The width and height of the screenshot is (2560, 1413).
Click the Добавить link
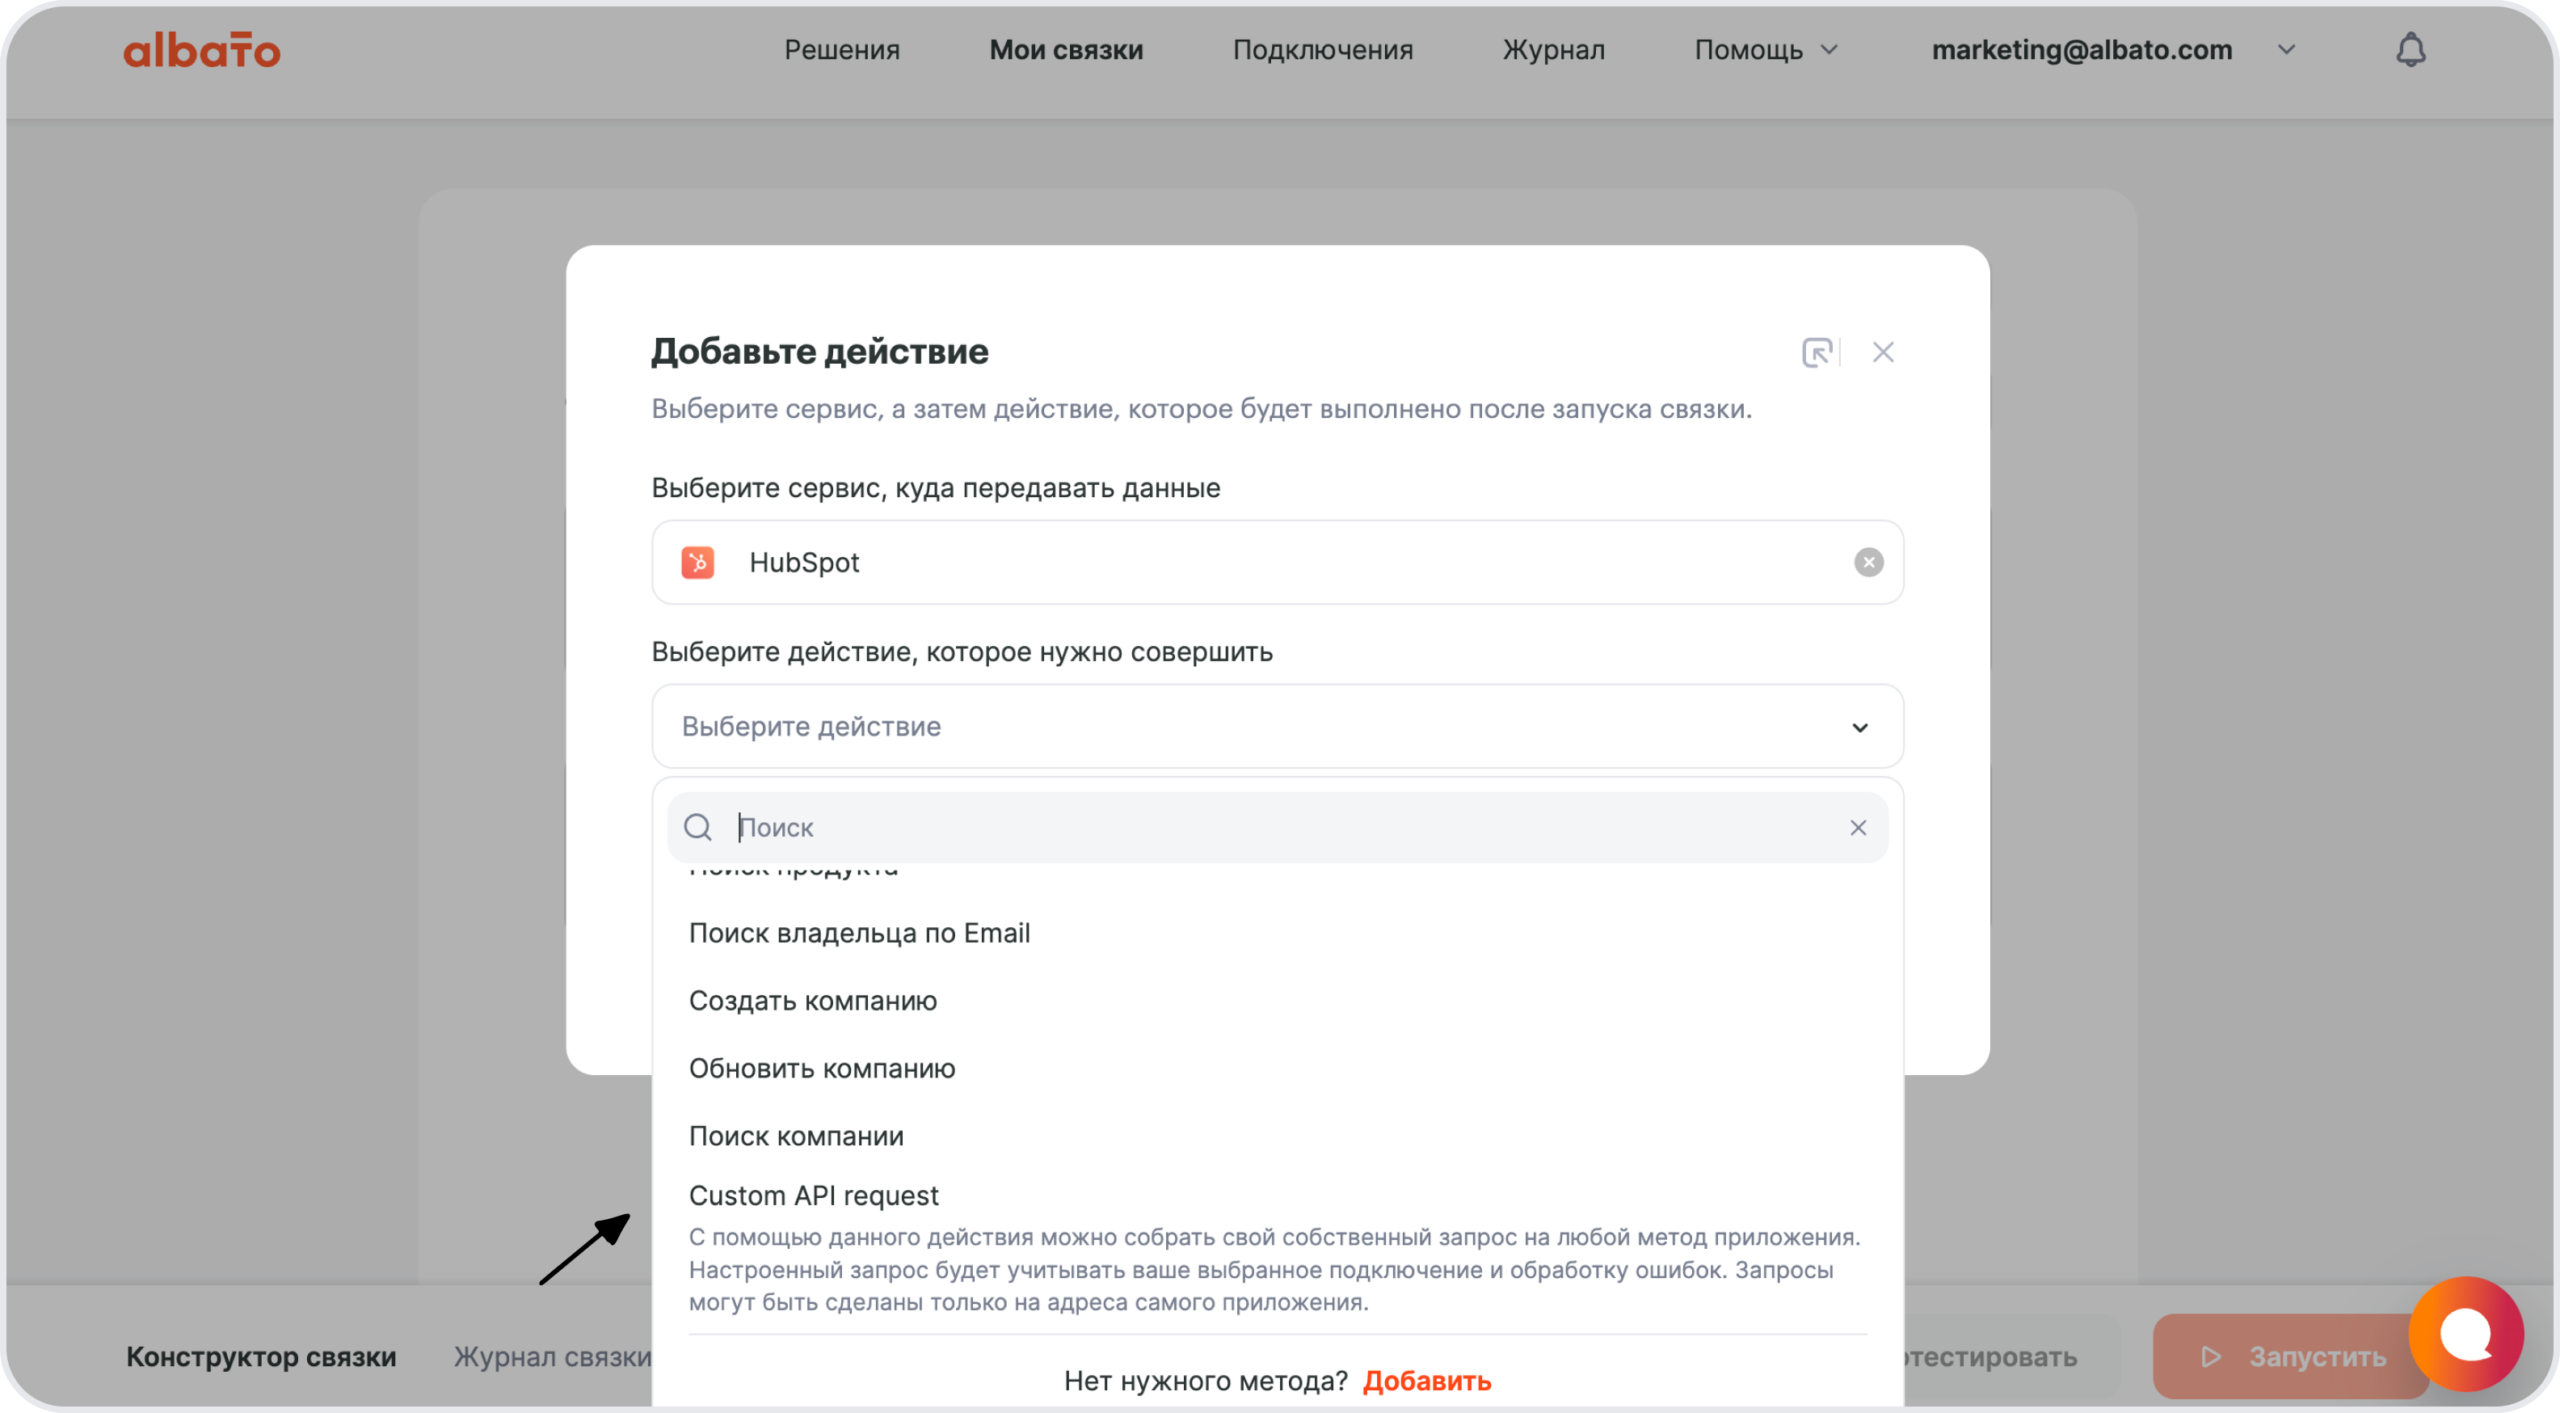pos(1426,1381)
